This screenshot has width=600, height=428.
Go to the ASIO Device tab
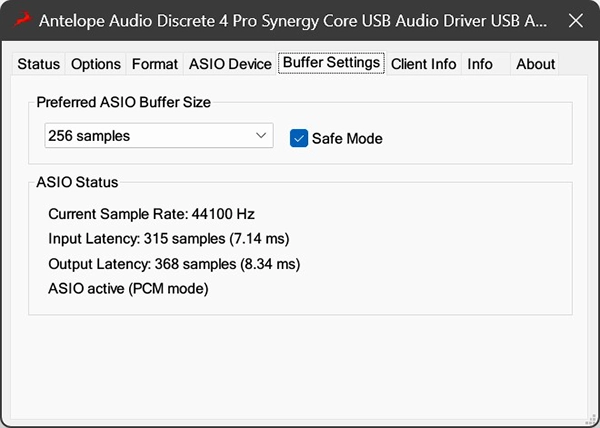pos(230,64)
